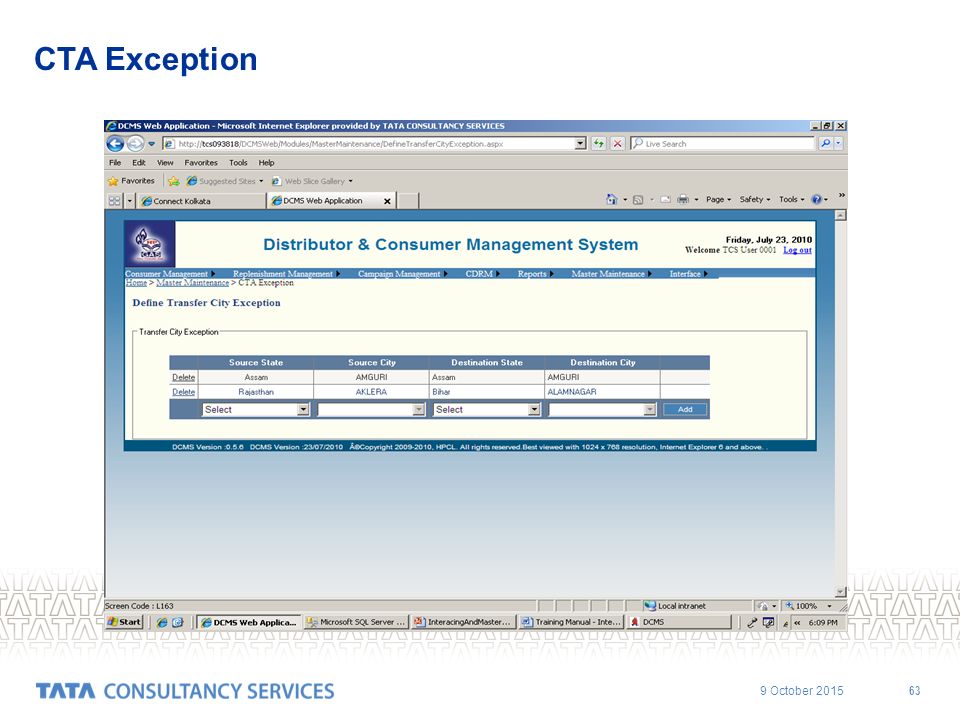Click the red Stop loading icon
Screen dimensions: 960x720
618,143
